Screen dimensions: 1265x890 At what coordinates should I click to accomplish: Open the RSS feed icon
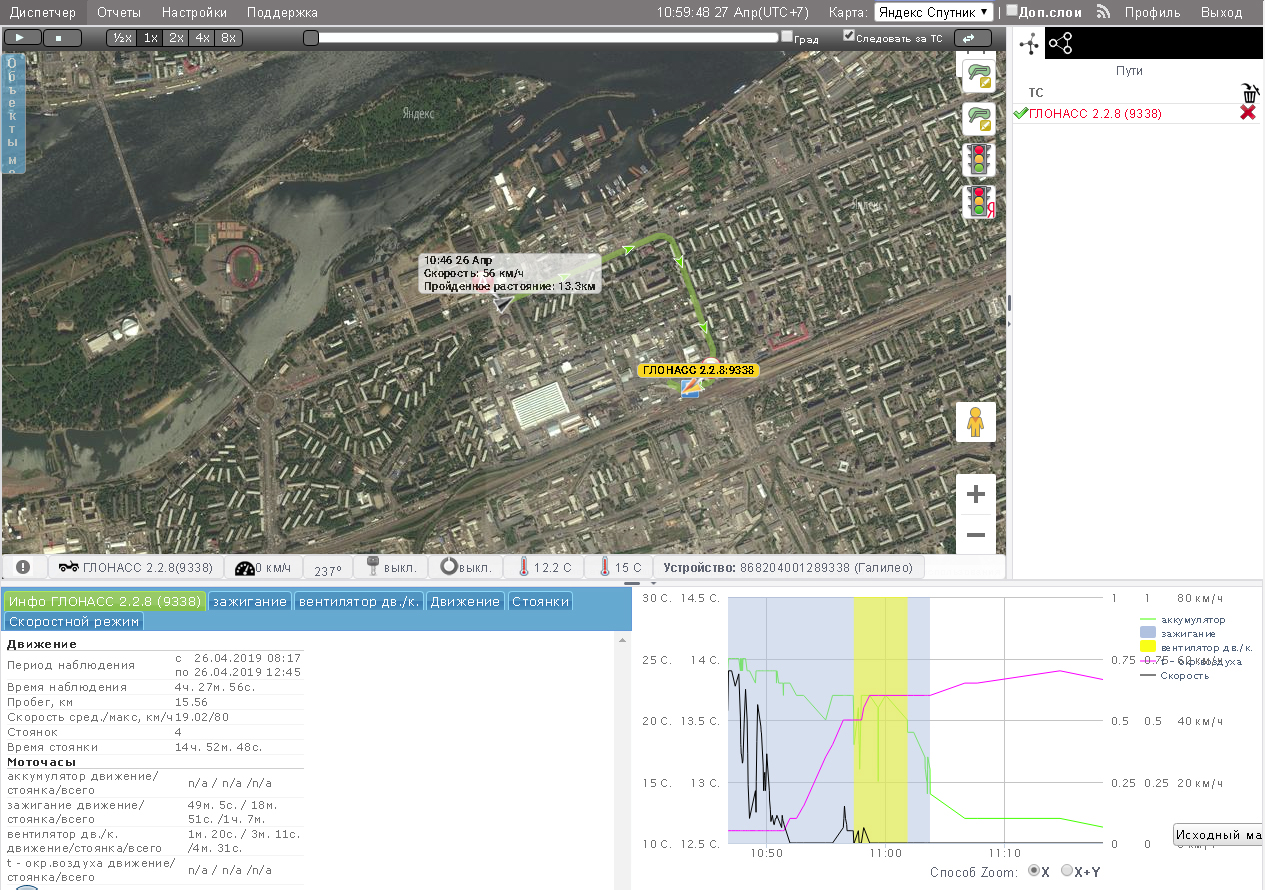[x=1104, y=12]
